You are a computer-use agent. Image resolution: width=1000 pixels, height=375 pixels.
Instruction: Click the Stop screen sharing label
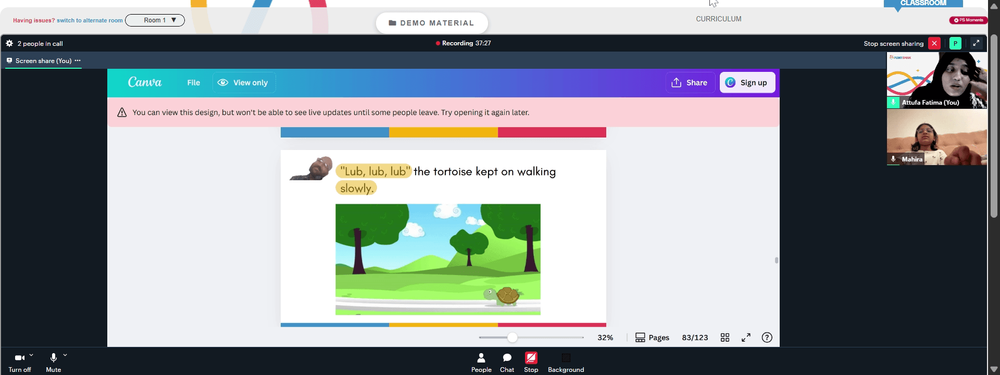(893, 43)
